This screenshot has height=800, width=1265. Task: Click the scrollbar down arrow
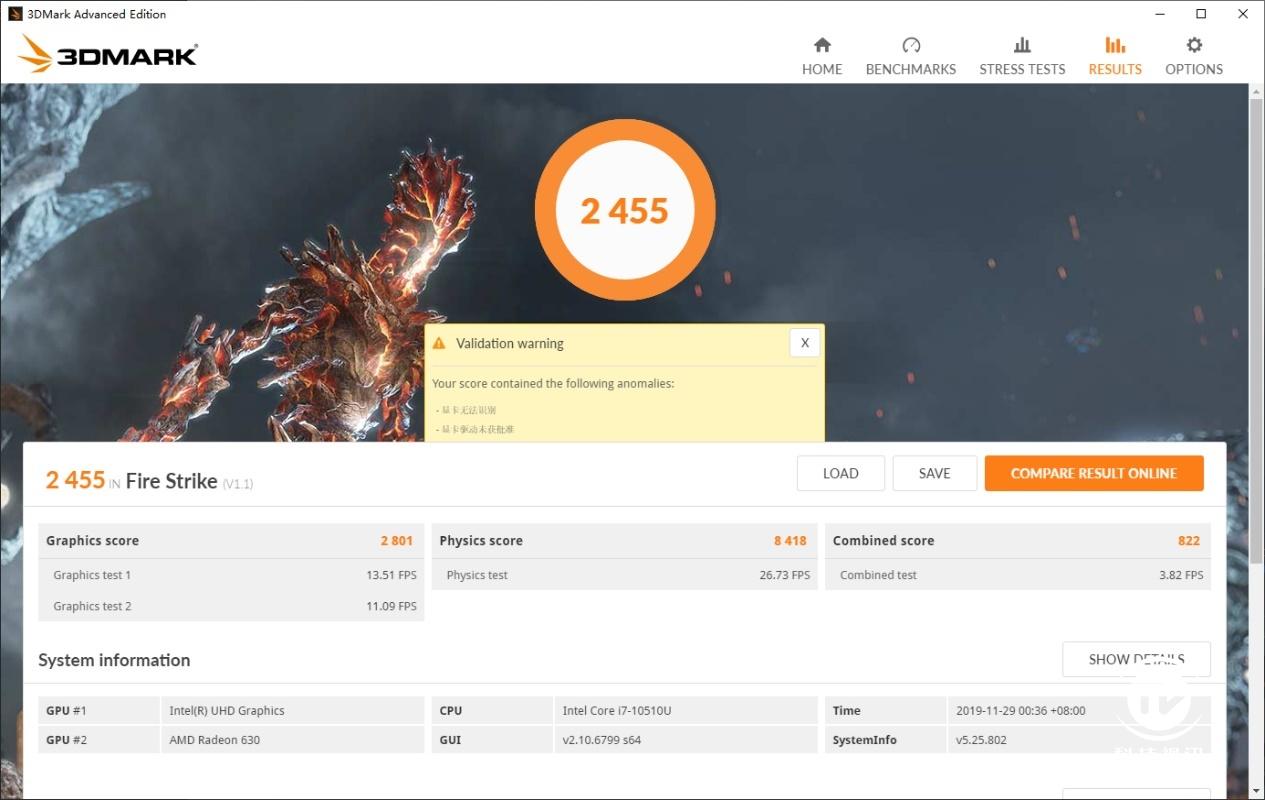[1256, 790]
